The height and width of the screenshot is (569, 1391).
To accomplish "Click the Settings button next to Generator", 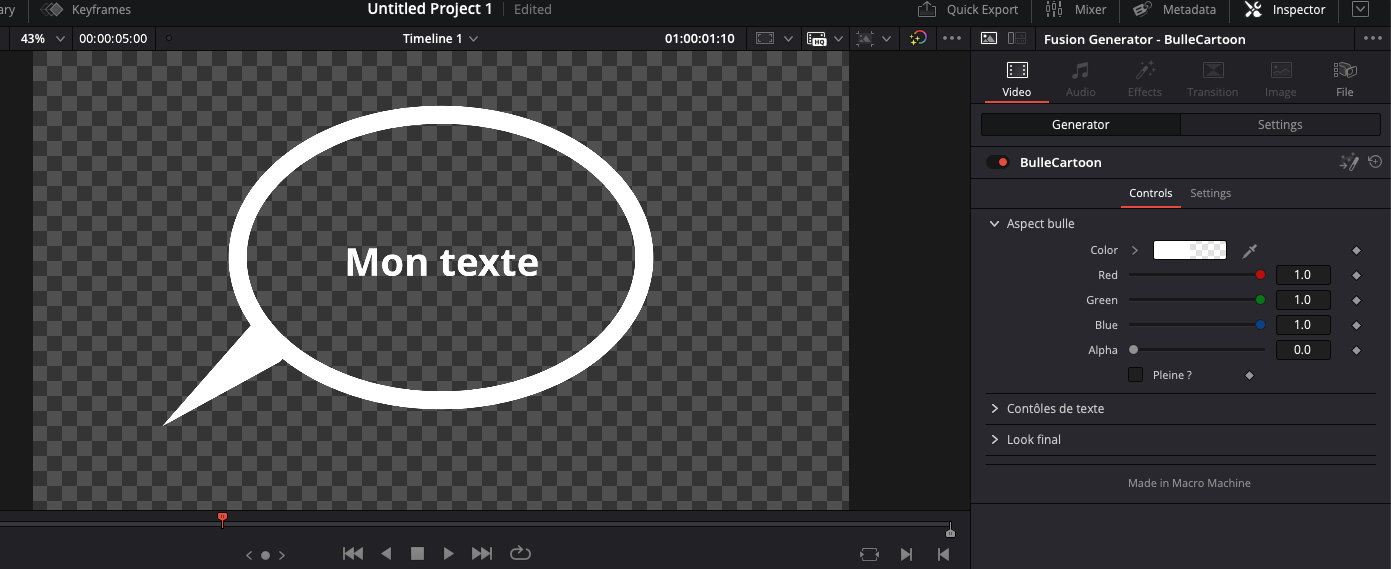I will (x=1279, y=125).
